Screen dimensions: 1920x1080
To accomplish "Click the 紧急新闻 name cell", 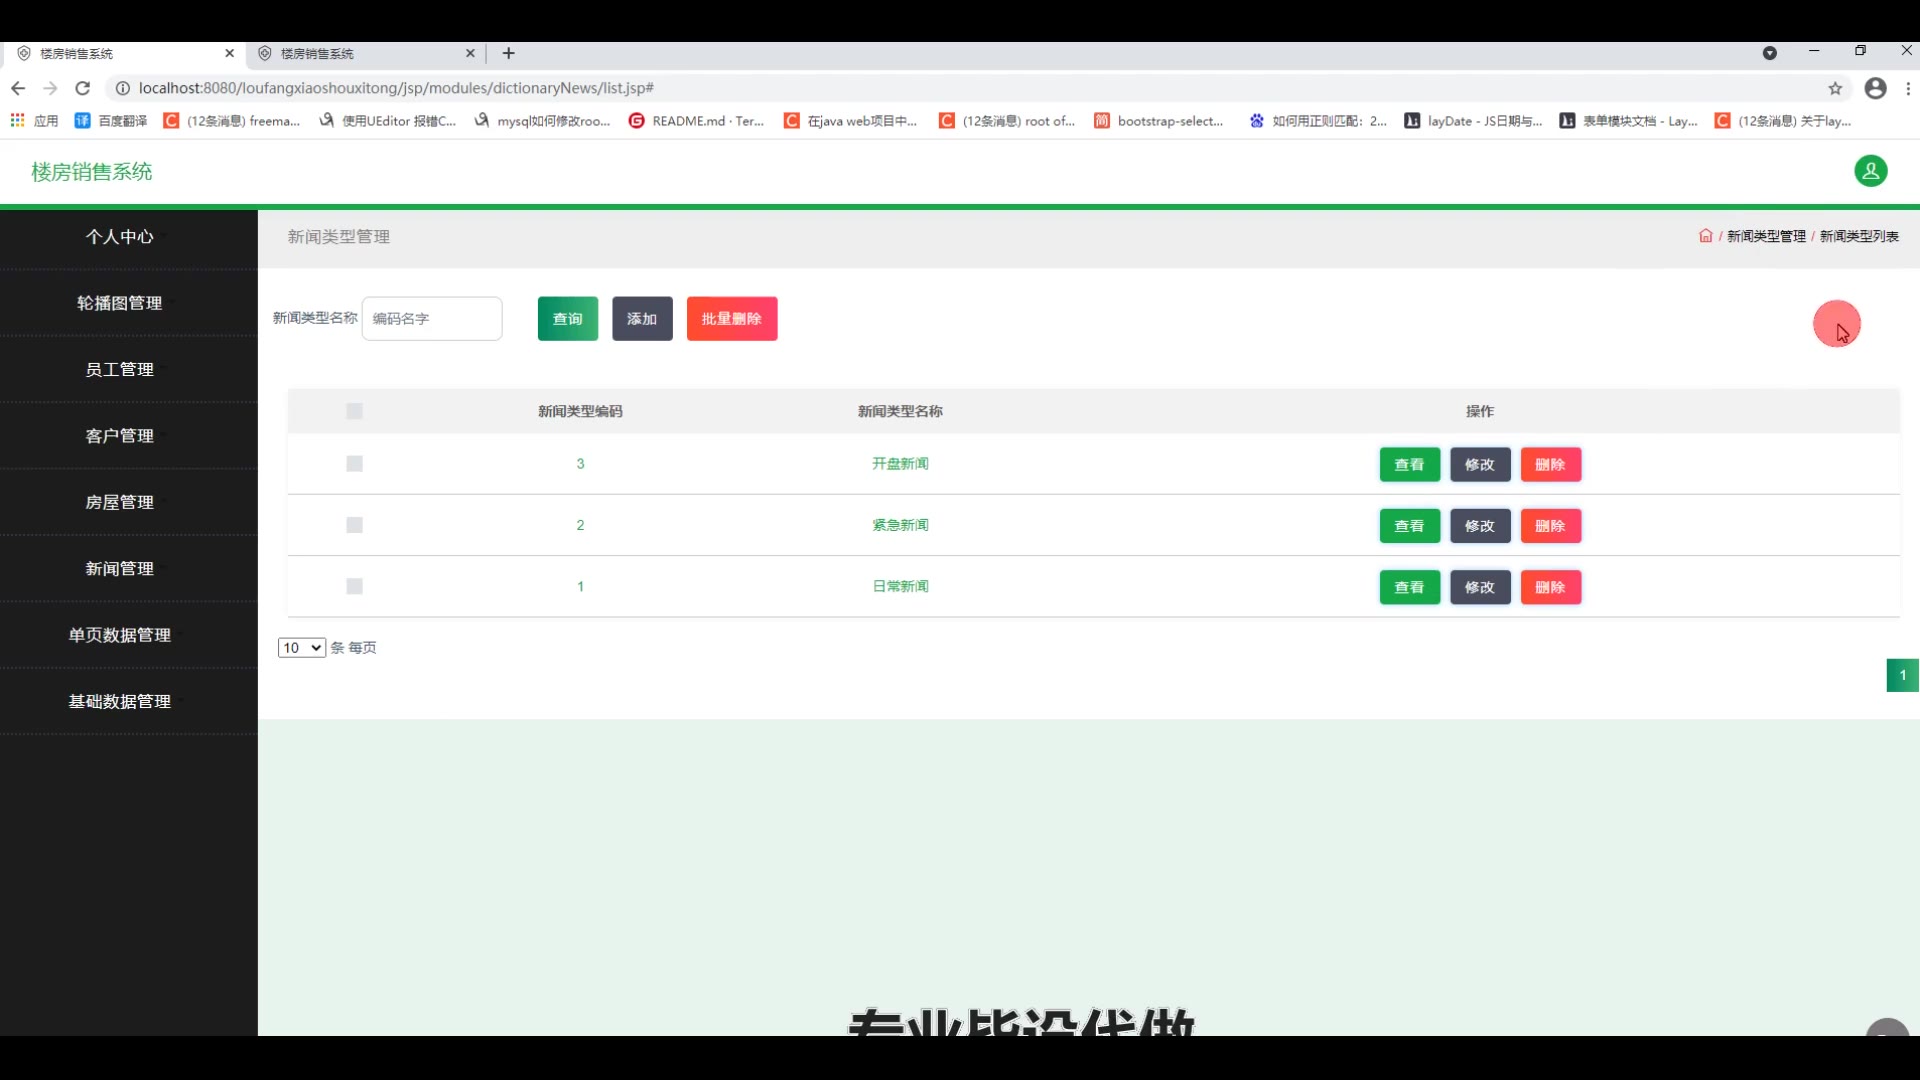I will [900, 525].
